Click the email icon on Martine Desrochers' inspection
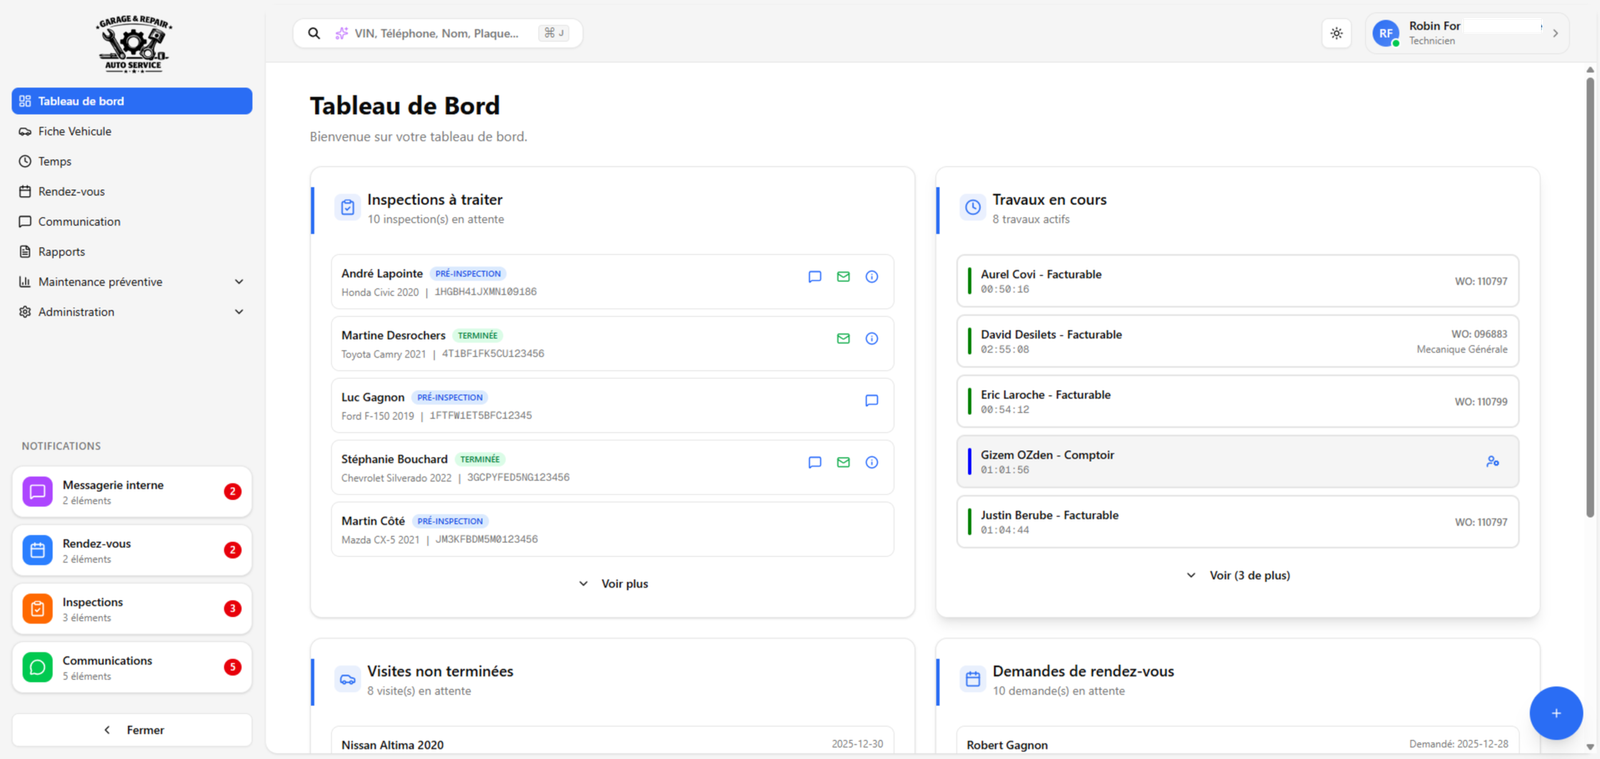 [843, 339]
